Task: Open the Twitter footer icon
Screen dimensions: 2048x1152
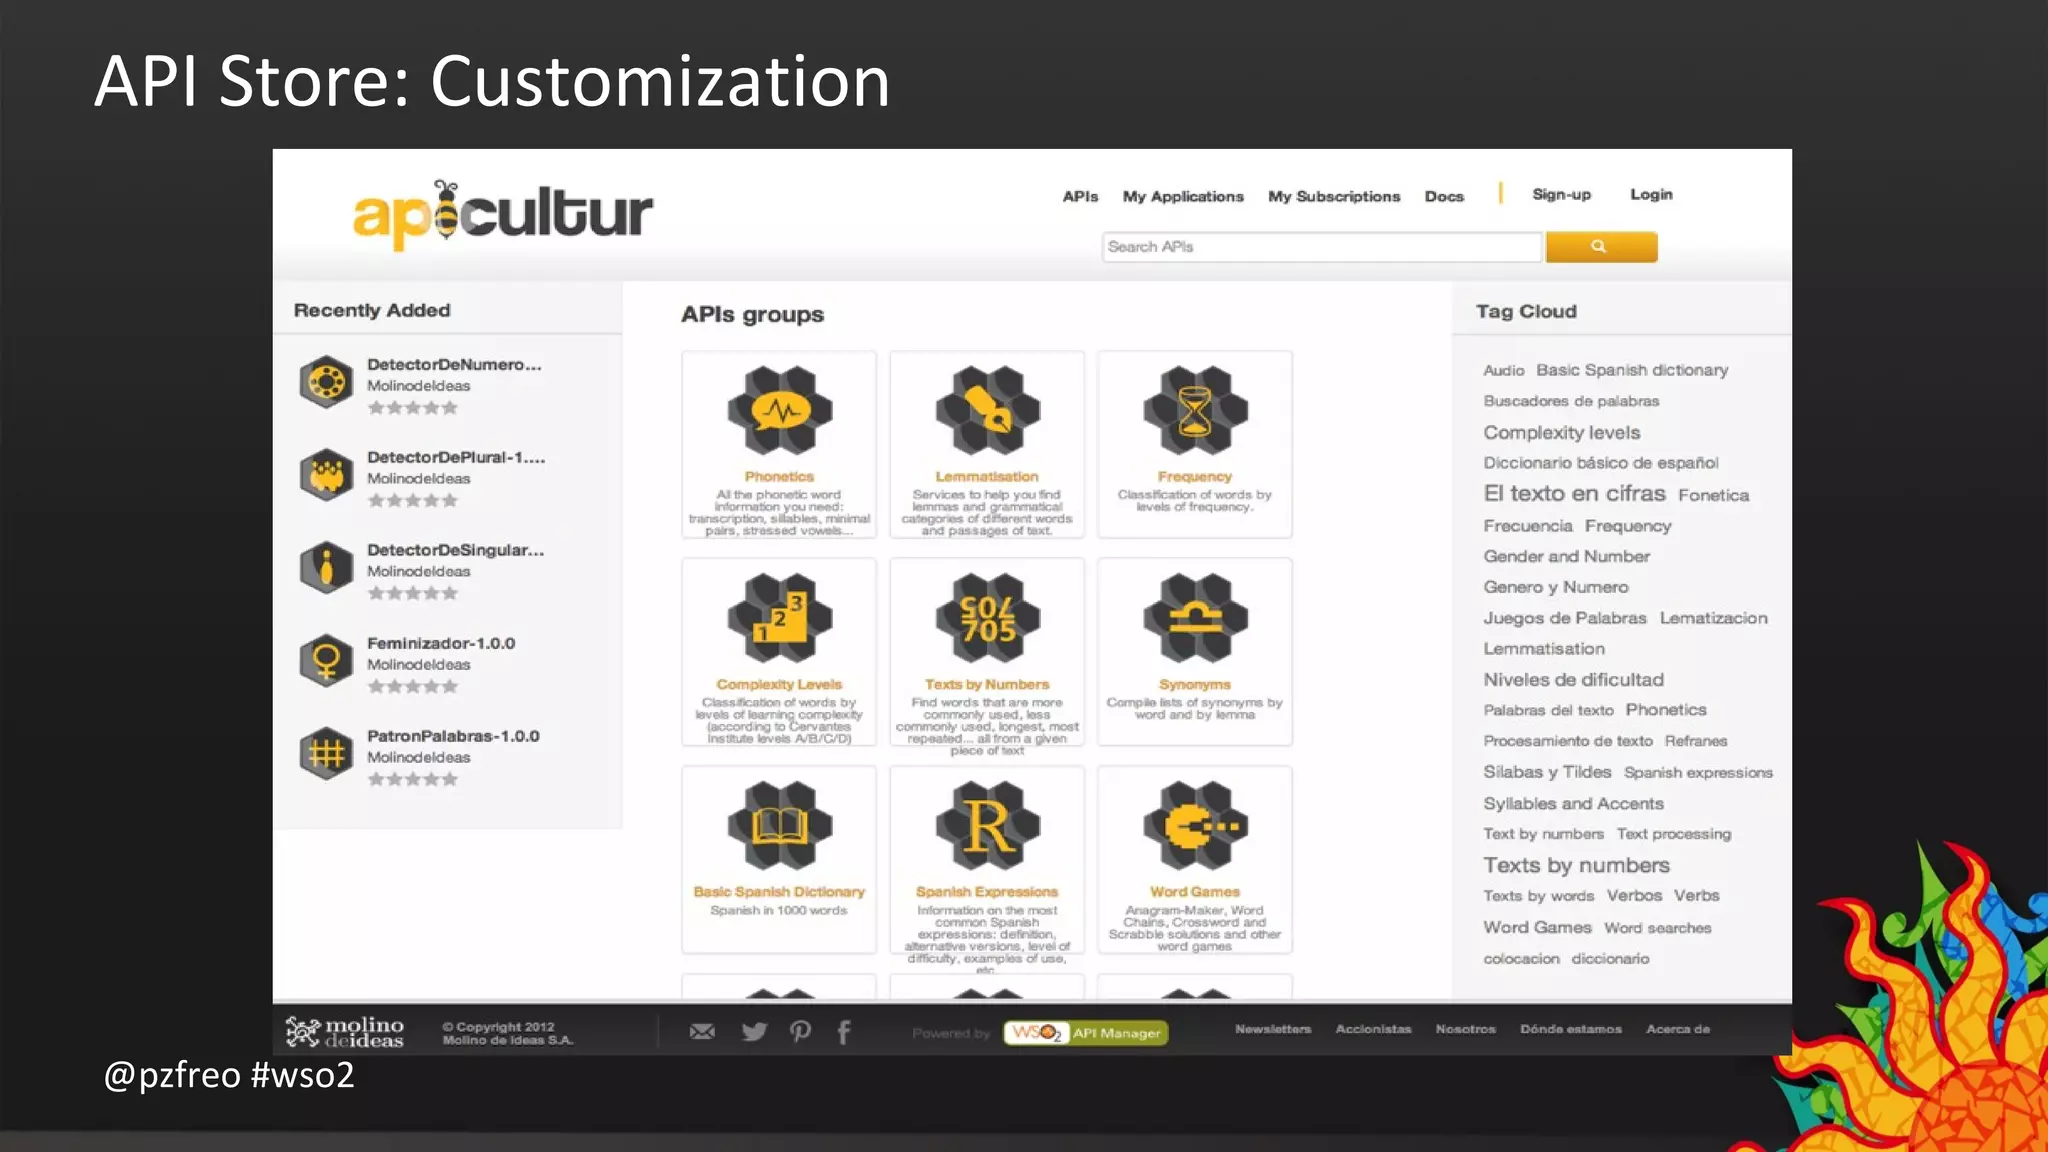Action: point(755,1032)
